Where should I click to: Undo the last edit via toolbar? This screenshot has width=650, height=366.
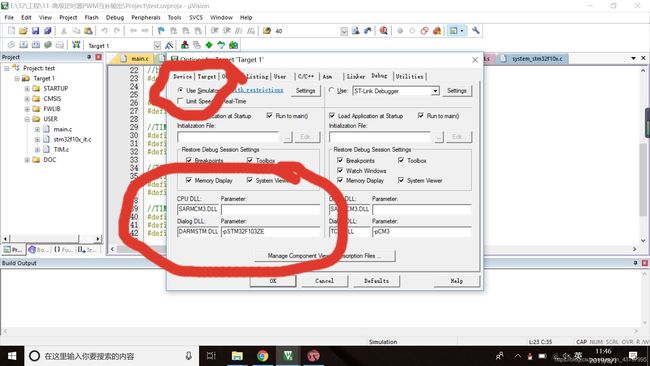(104, 31)
